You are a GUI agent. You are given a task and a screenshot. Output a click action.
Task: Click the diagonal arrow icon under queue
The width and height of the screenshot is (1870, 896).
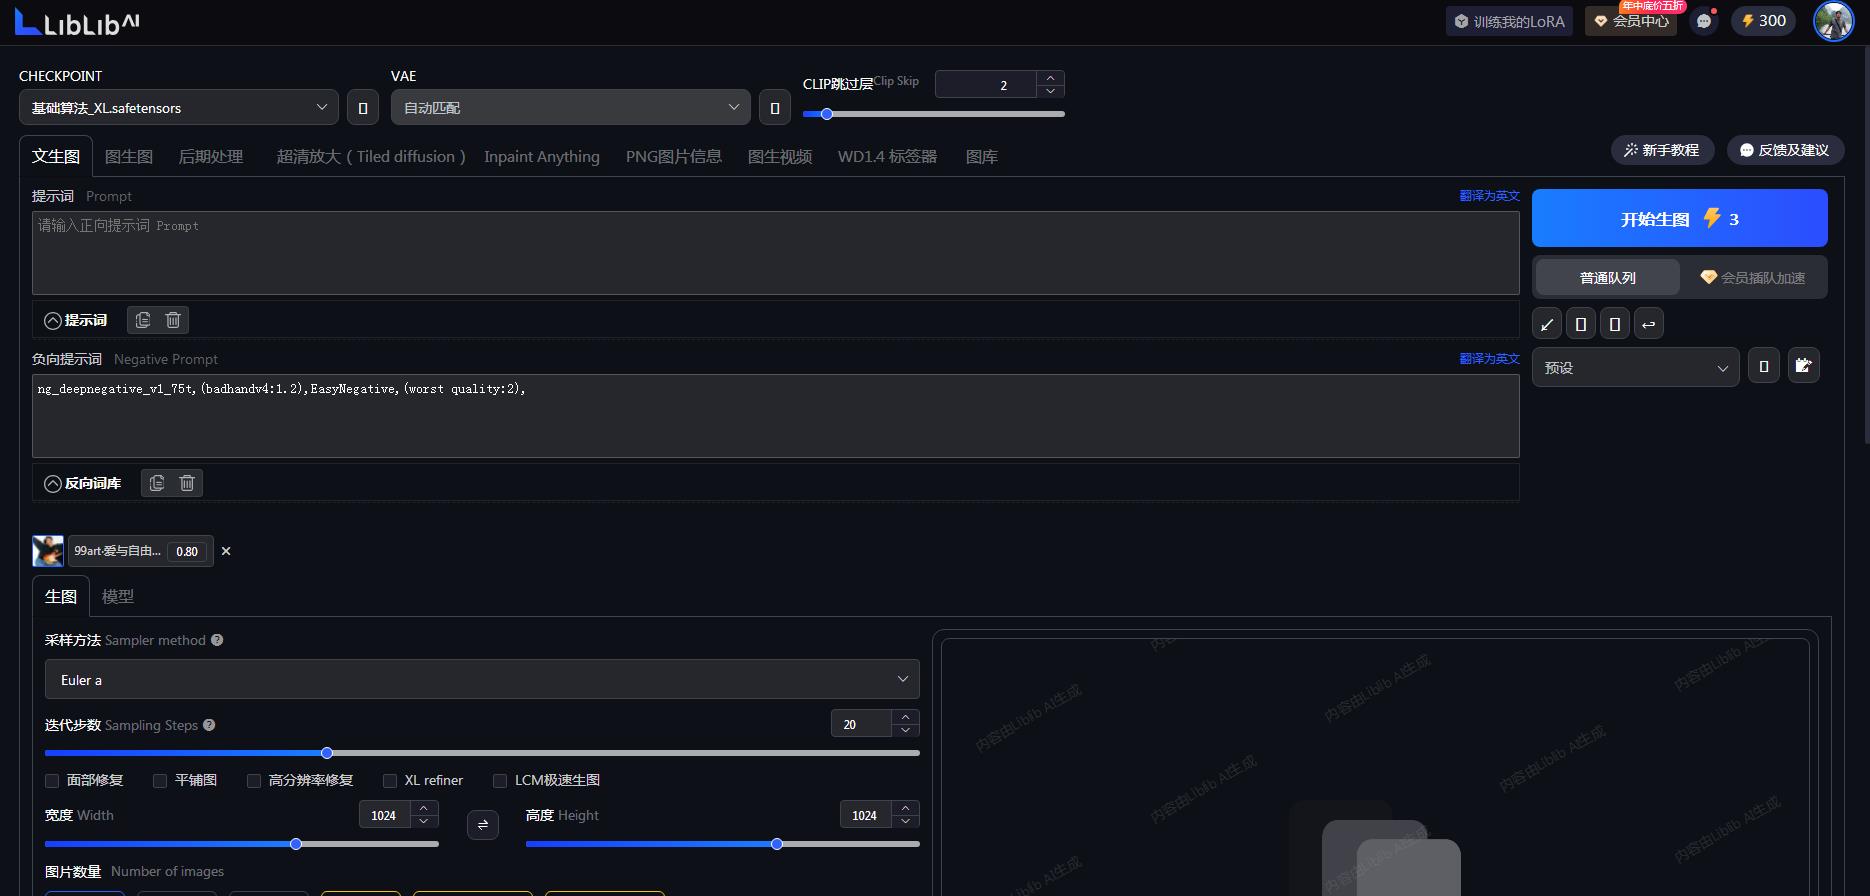click(1547, 324)
